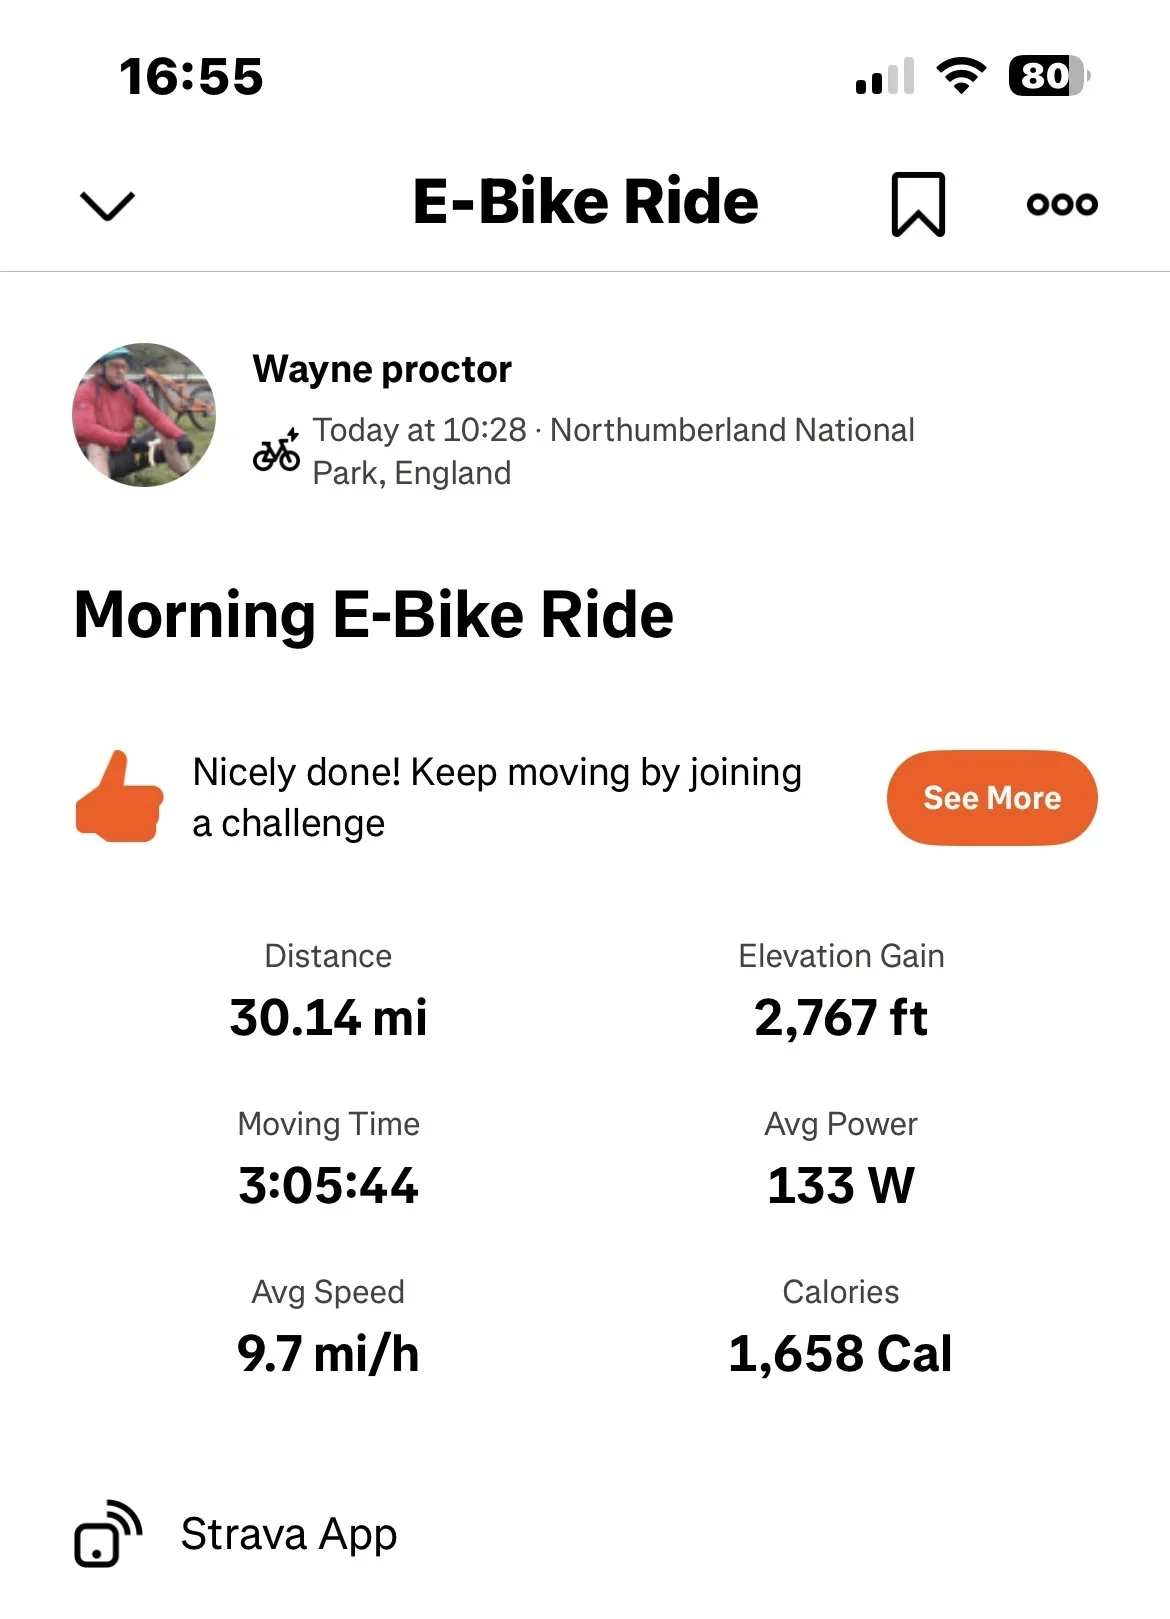Tap the Morning E-Bike Ride title
1170x1619 pixels.
tap(374, 614)
